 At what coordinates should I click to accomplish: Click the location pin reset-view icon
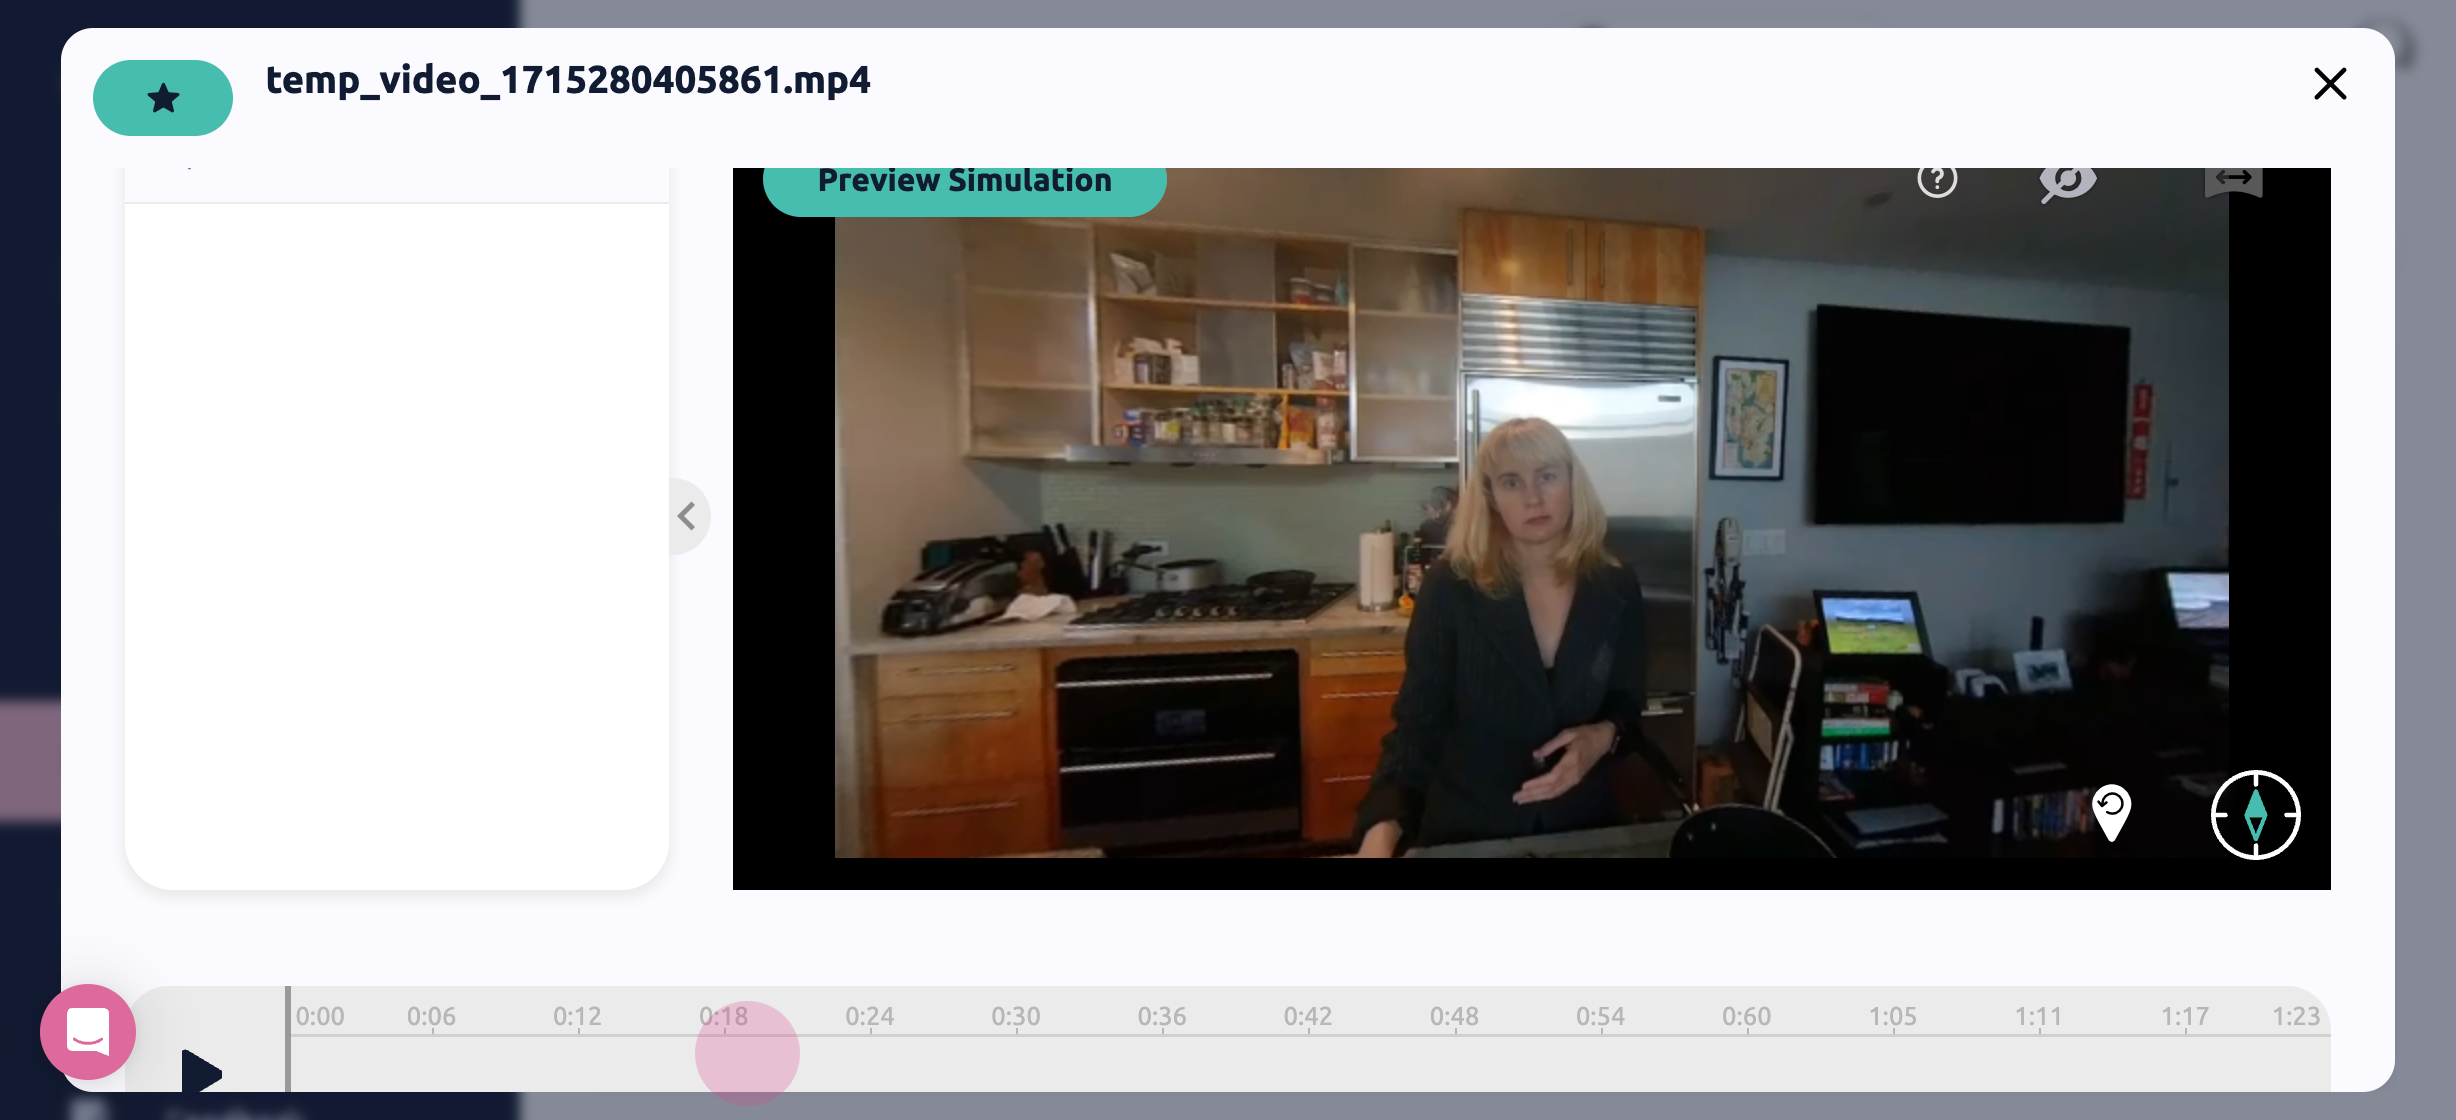click(x=2111, y=812)
